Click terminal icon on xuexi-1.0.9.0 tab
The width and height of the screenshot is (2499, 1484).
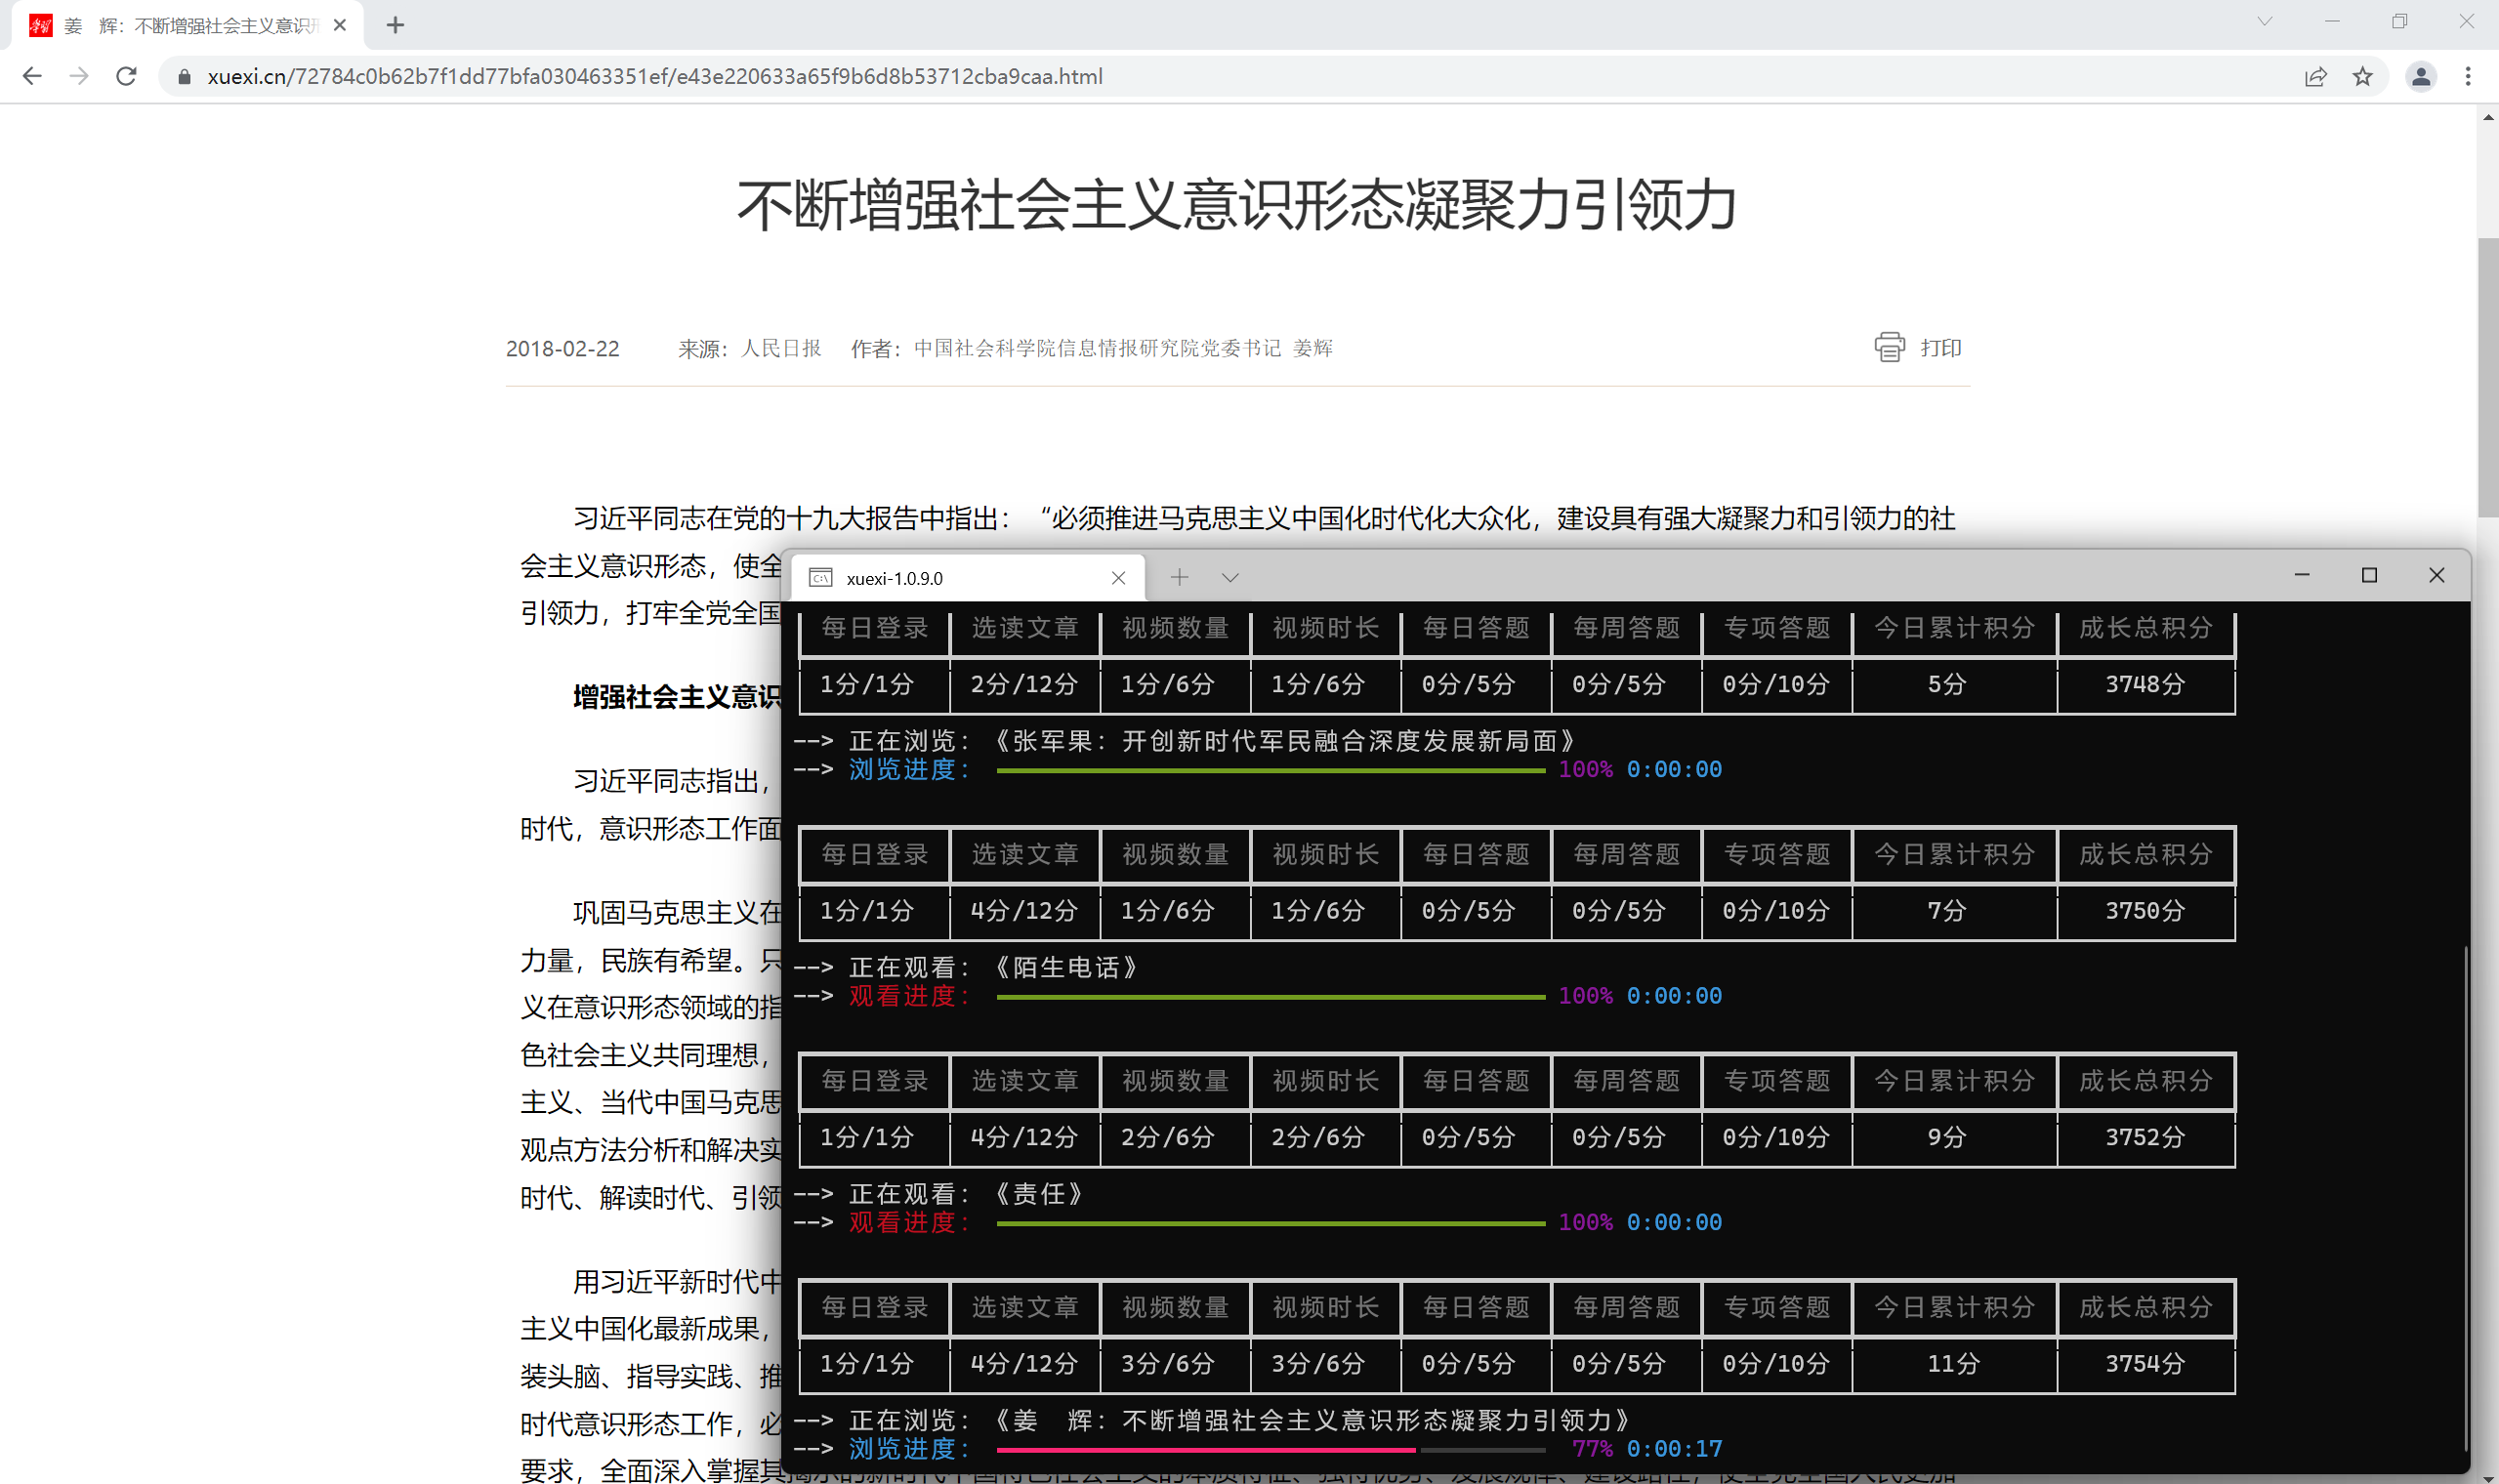tap(820, 578)
